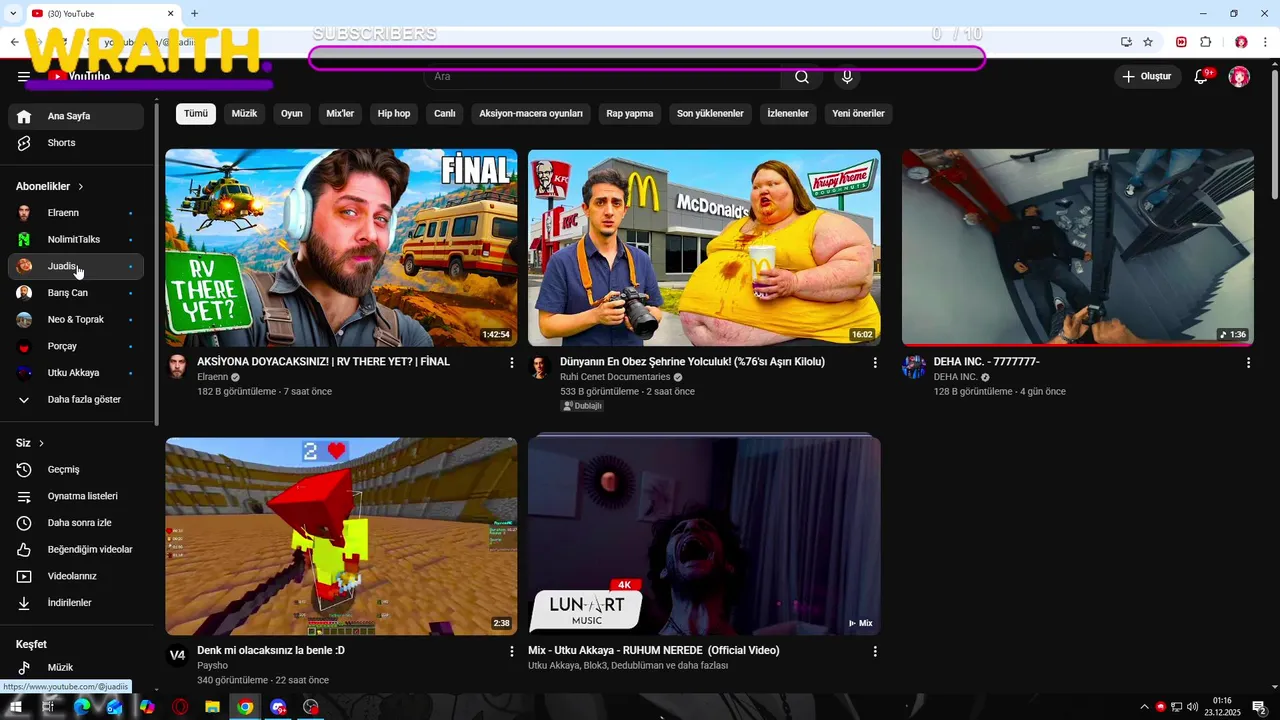Open YouTube notifications bell

1202,76
